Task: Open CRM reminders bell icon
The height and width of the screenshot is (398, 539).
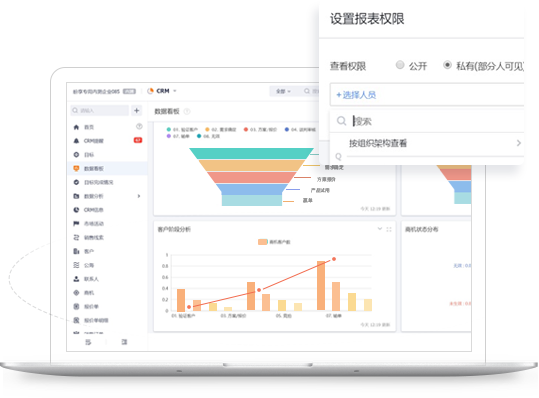Action: point(76,141)
